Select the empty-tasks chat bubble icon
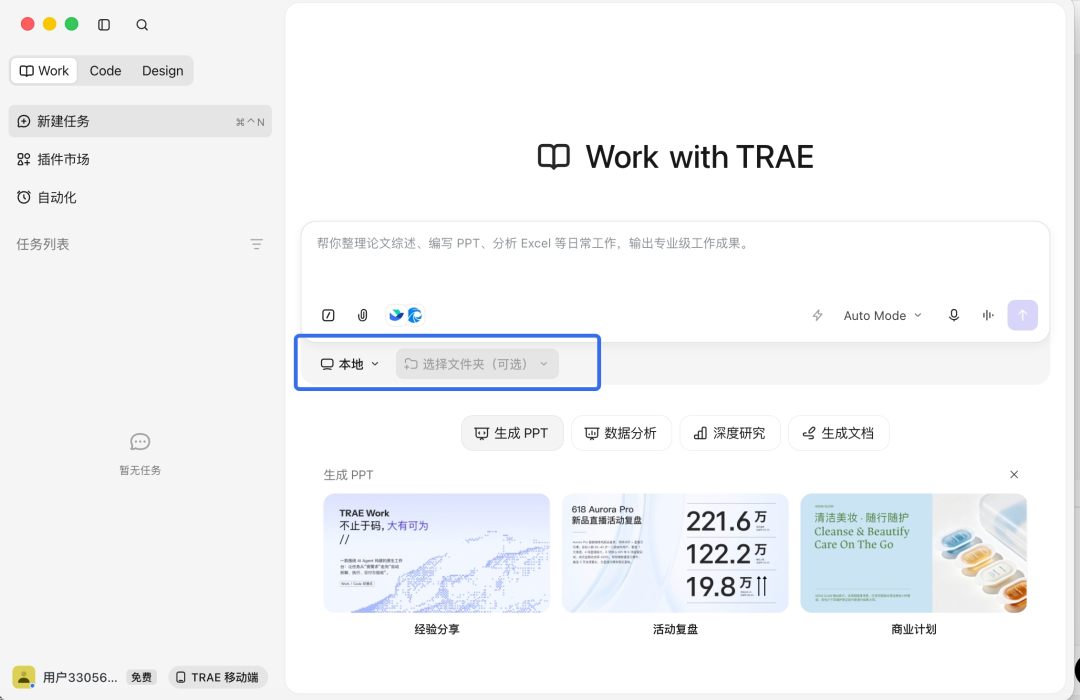Image resolution: width=1080 pixels, height=700 pixels. pyautogui.click(x=140, y=442)
